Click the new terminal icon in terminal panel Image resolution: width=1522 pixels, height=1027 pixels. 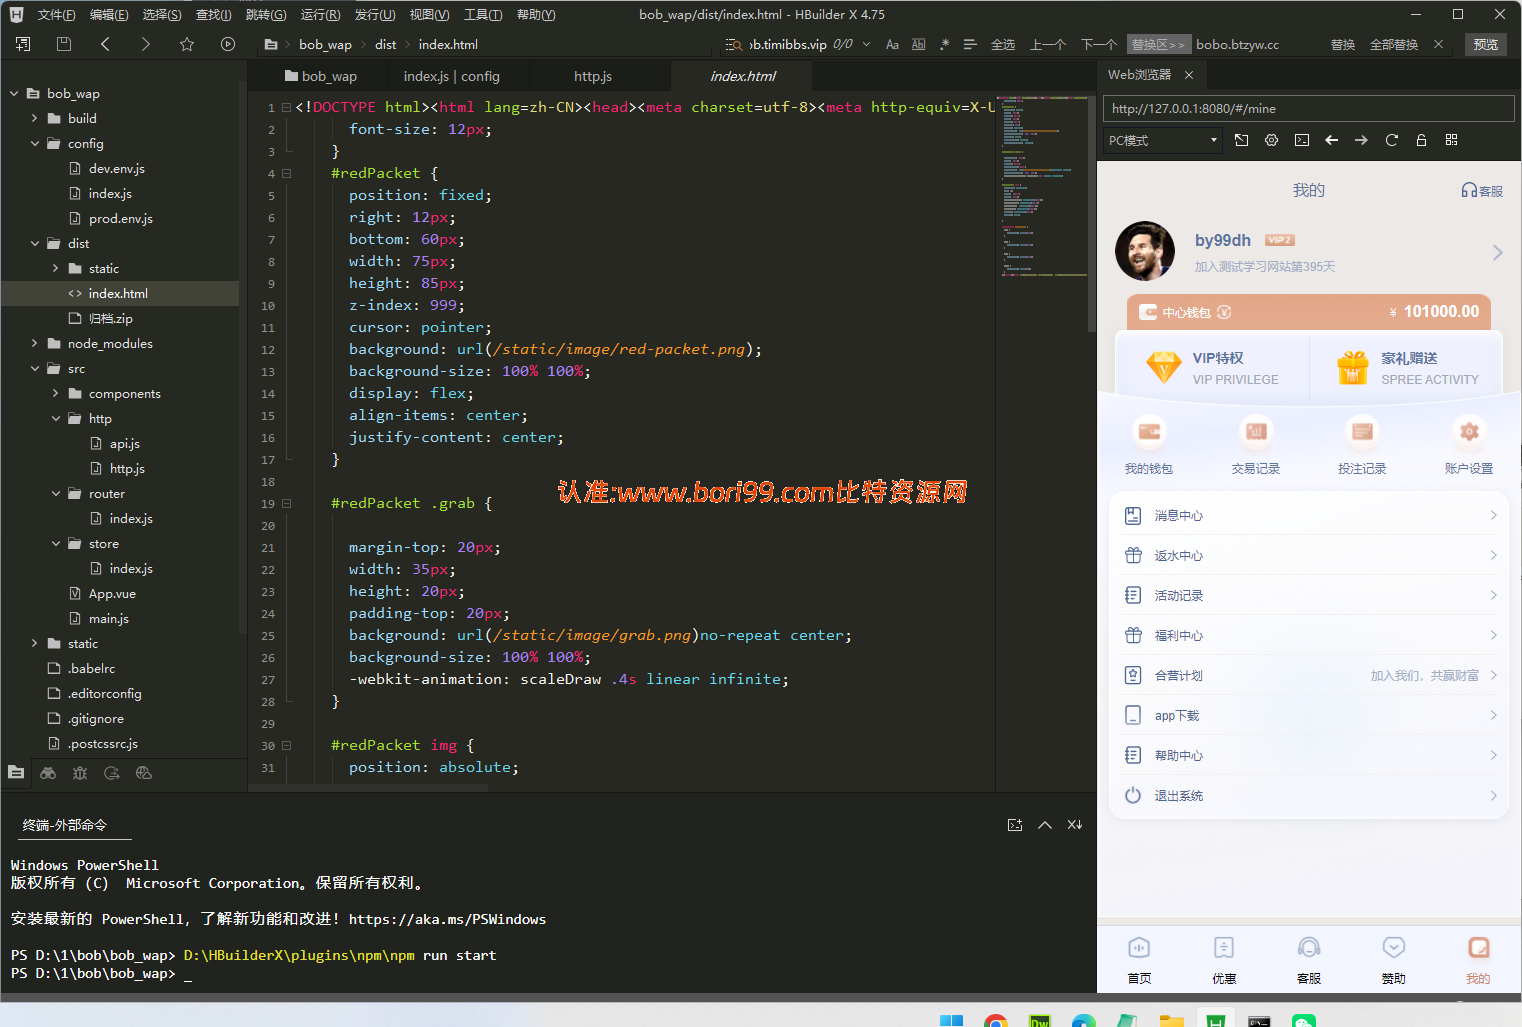[1015, 825]
